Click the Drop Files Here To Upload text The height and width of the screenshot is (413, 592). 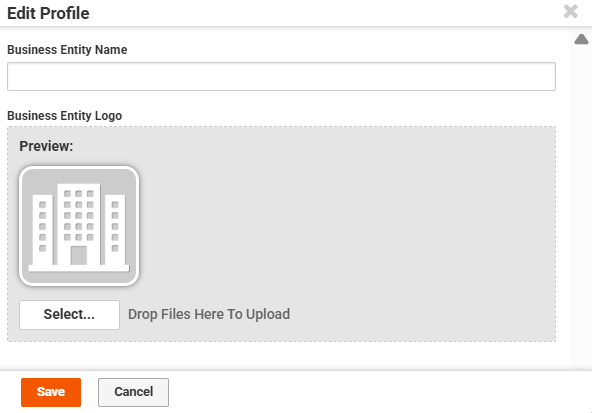[x=209, y=314]
